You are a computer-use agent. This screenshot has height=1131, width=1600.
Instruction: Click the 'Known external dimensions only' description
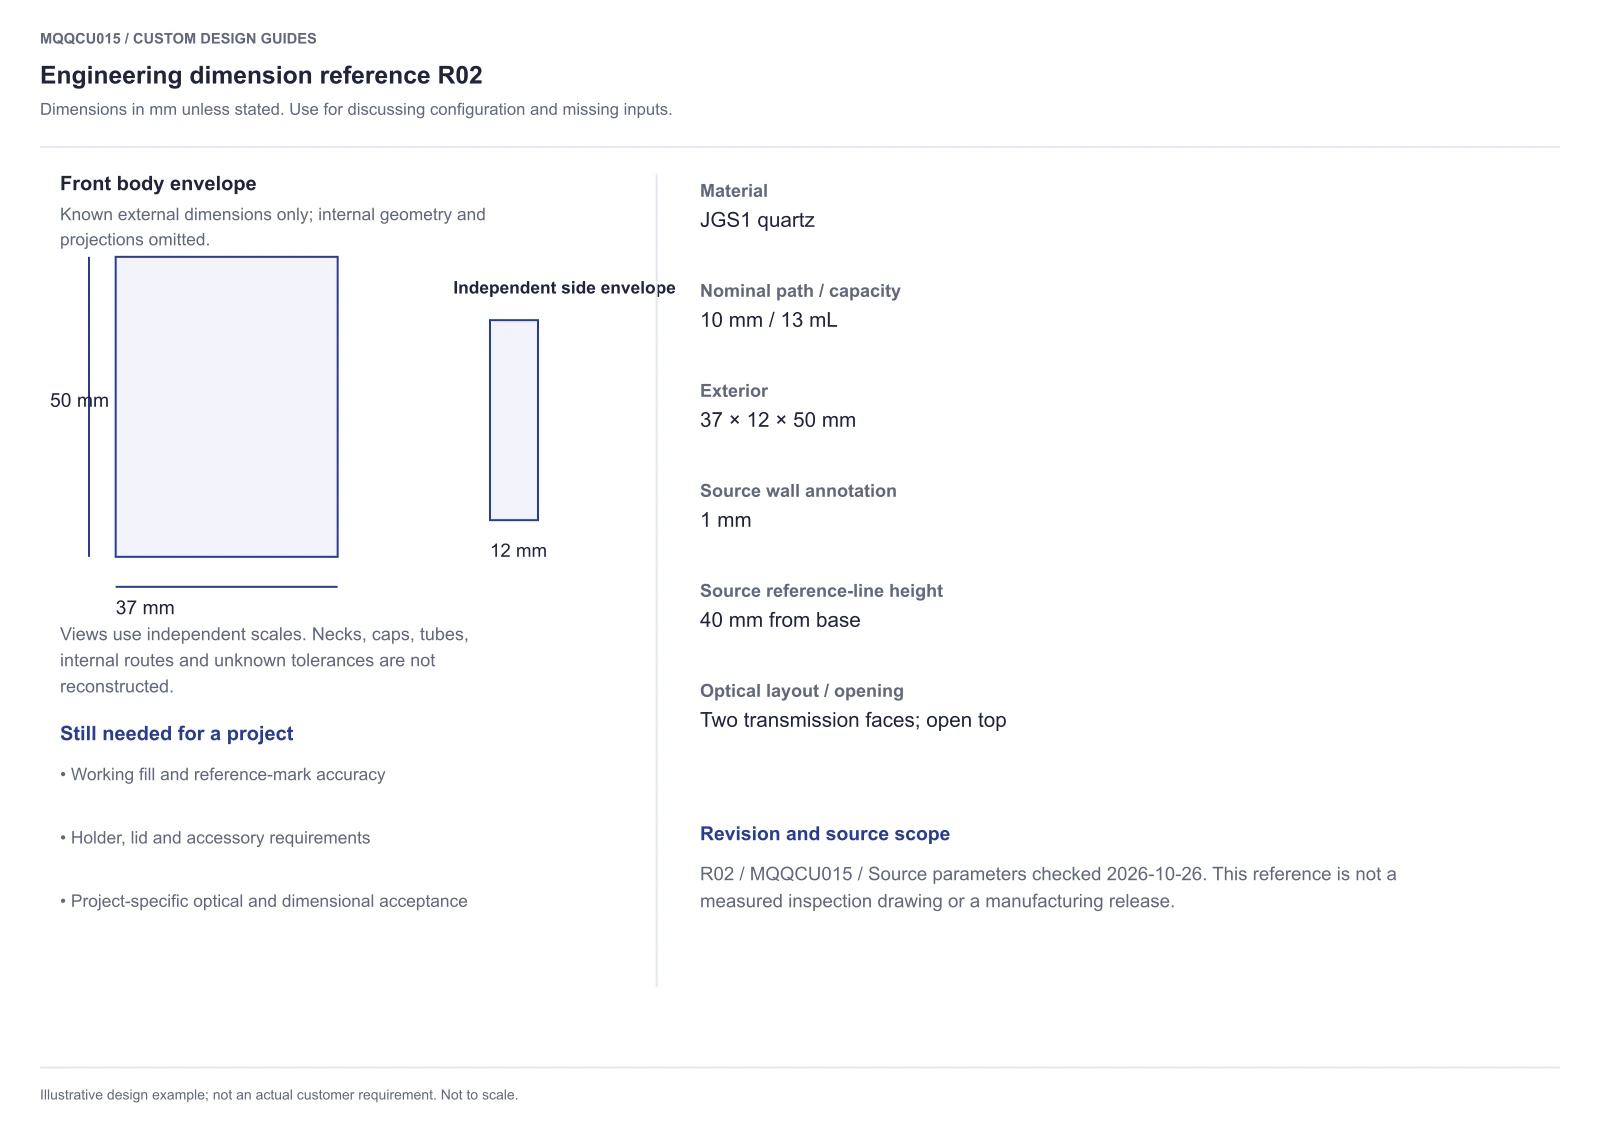(273, 227)
